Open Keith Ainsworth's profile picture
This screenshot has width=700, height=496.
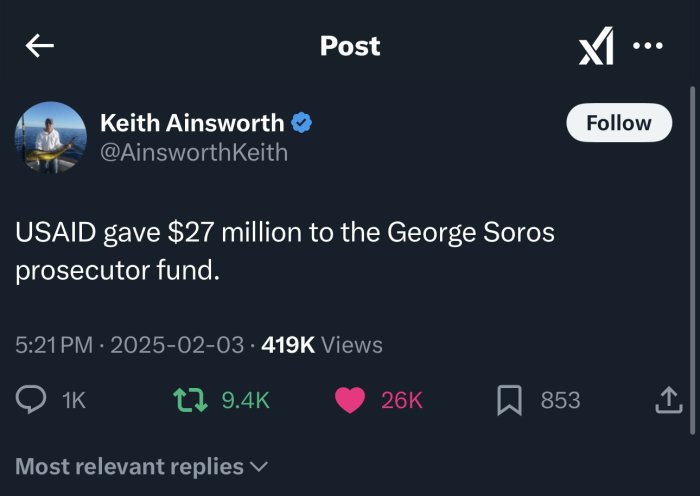pos(50,137)
